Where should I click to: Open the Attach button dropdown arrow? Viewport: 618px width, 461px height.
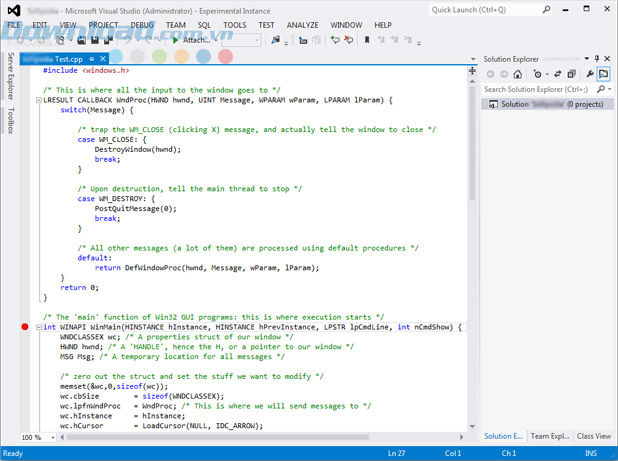216,40
